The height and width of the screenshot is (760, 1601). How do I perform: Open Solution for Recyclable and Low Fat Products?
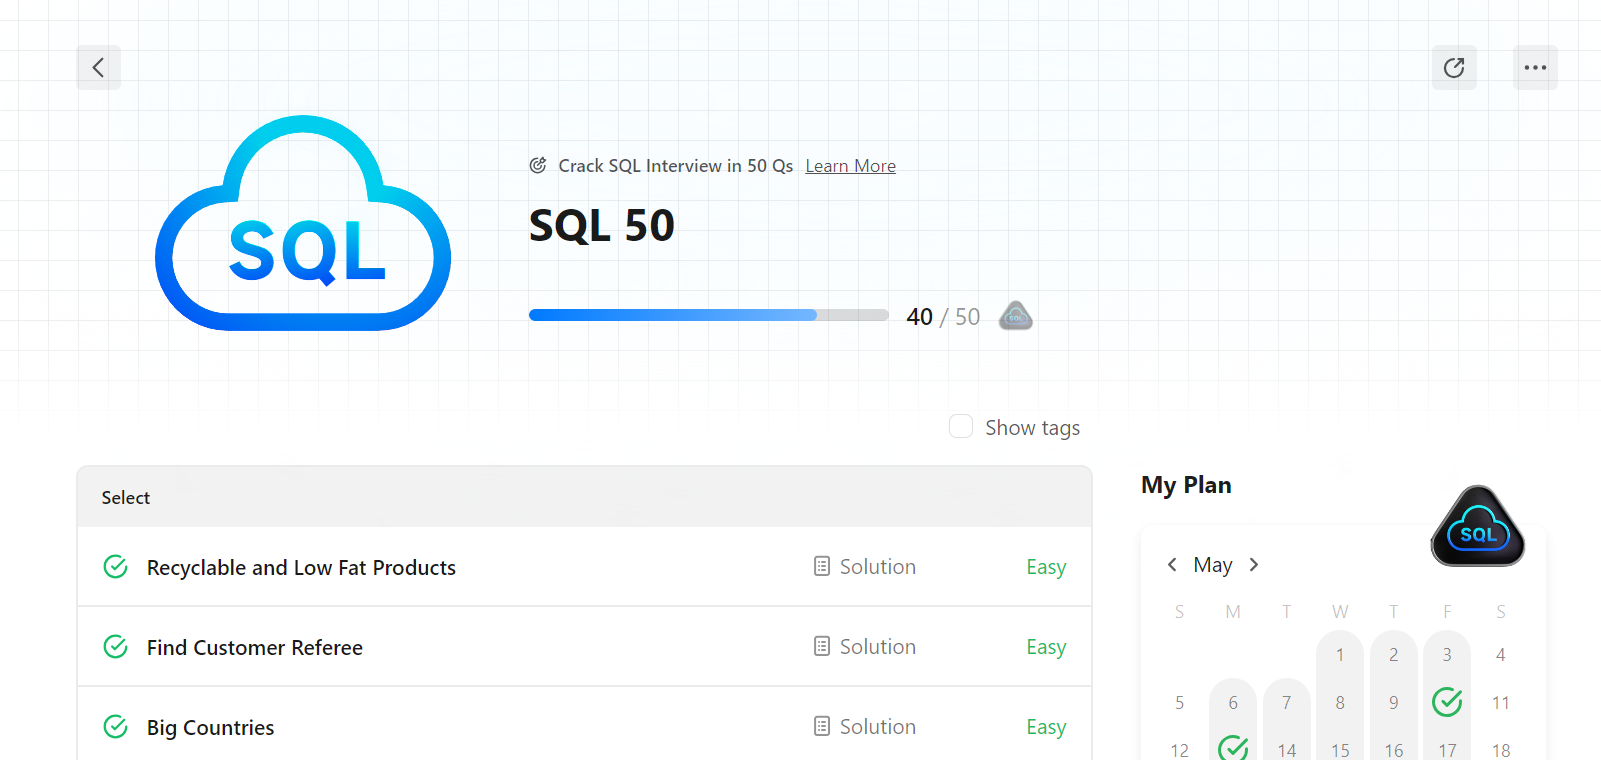[x=864, y=567]
